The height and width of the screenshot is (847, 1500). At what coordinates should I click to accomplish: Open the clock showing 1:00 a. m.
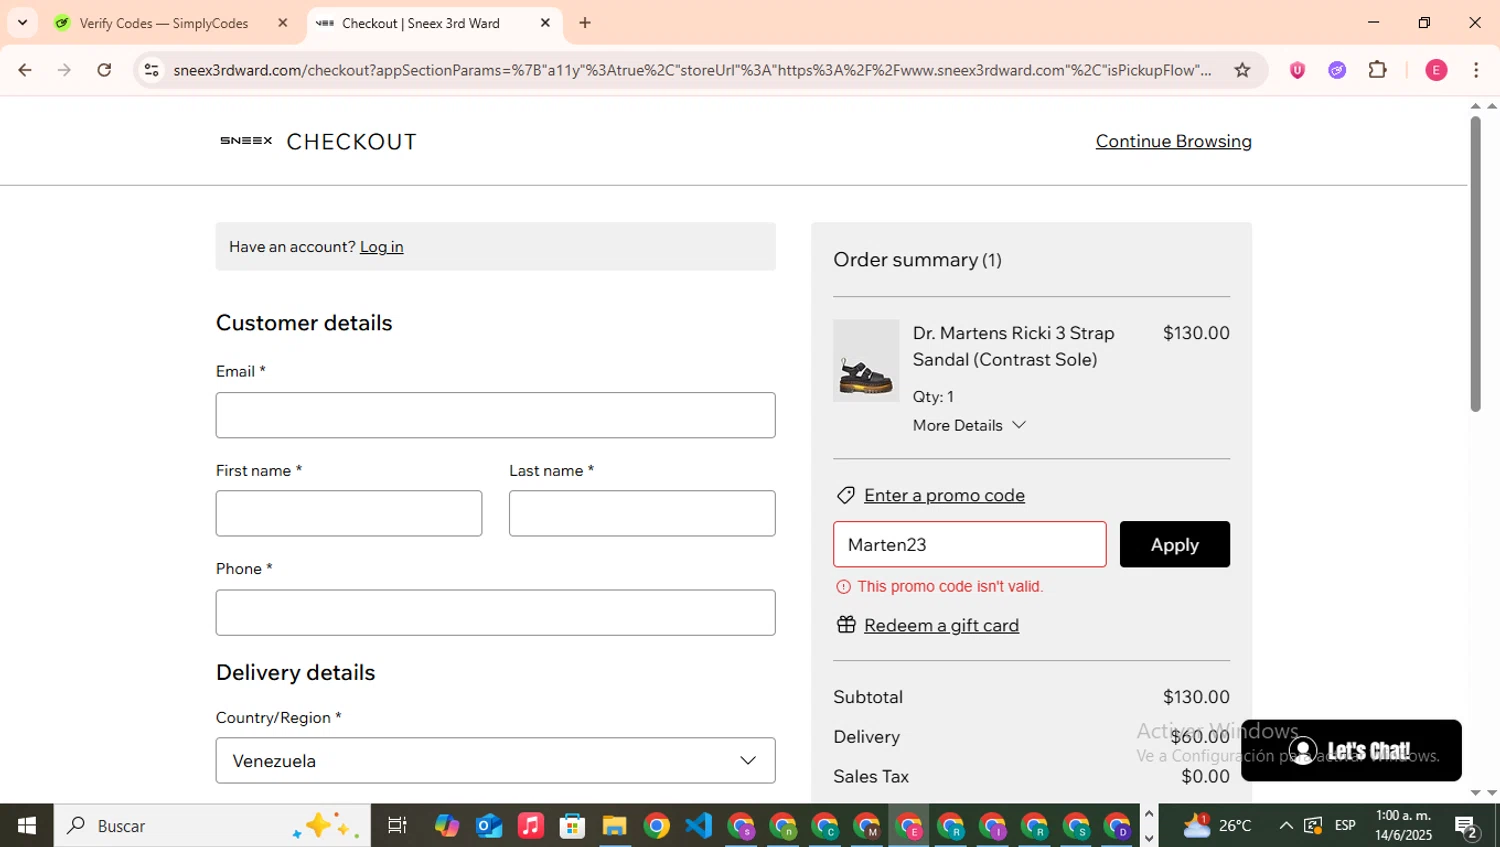(x=1403, y=825)
